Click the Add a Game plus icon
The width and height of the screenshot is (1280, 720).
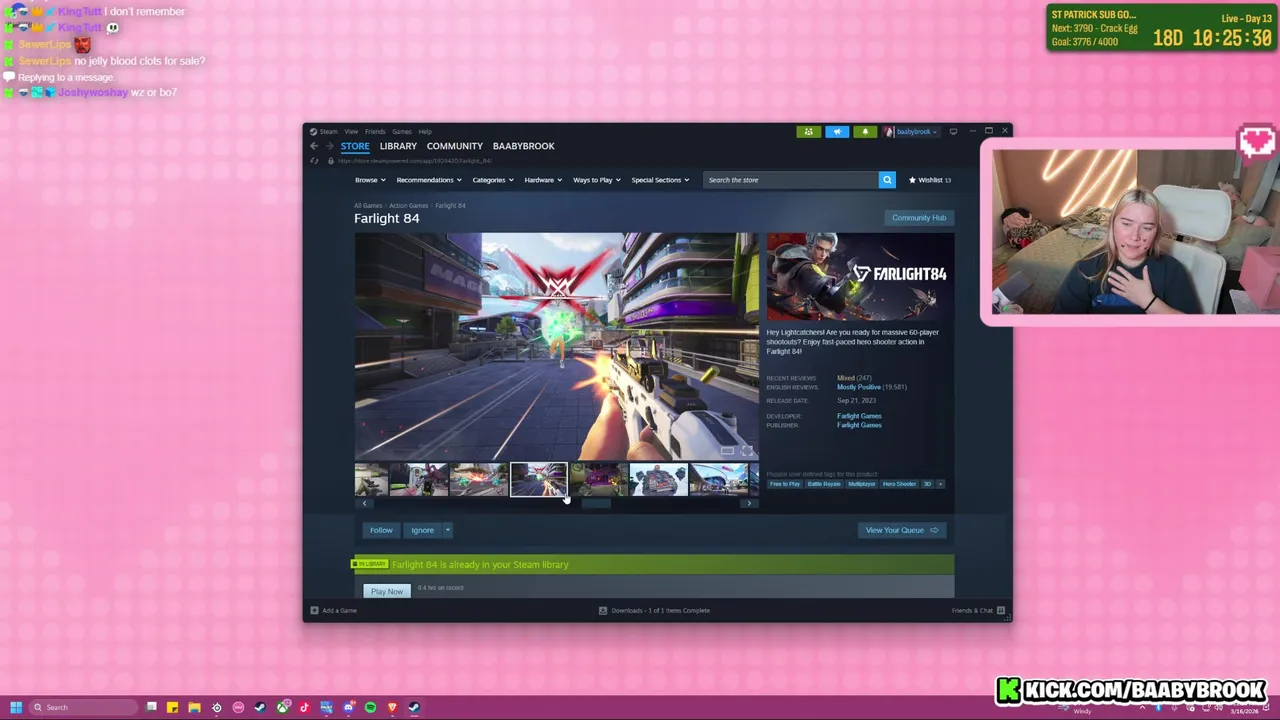pos(314,610)
